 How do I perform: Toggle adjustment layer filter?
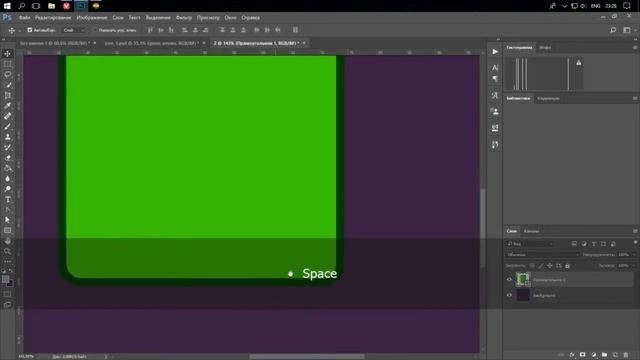584,244
